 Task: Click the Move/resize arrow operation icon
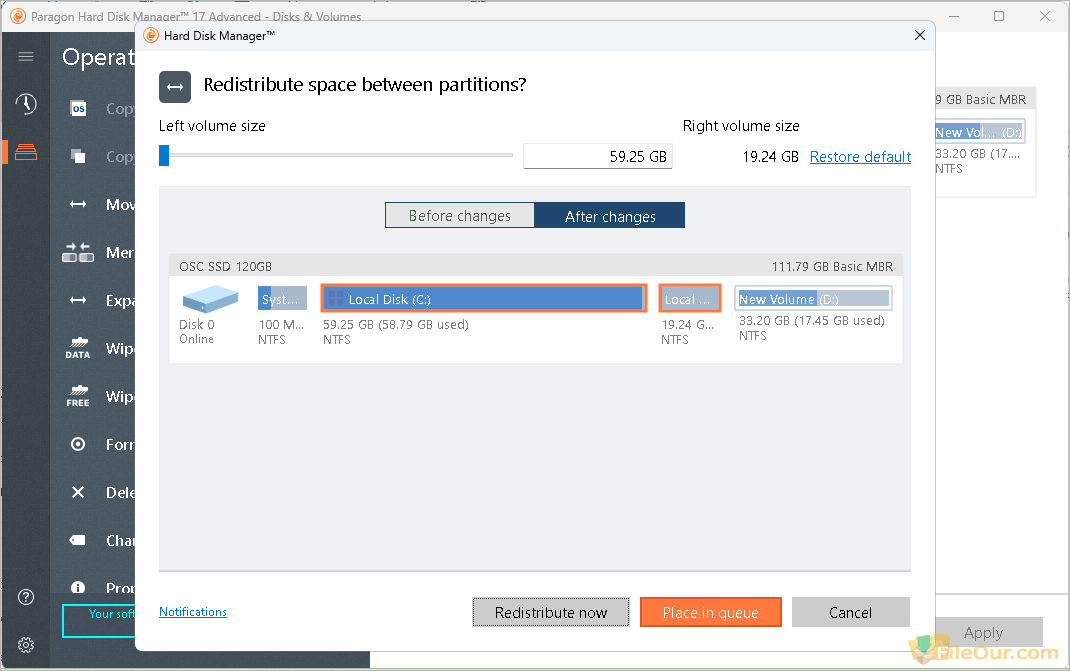tap(78, 204)
